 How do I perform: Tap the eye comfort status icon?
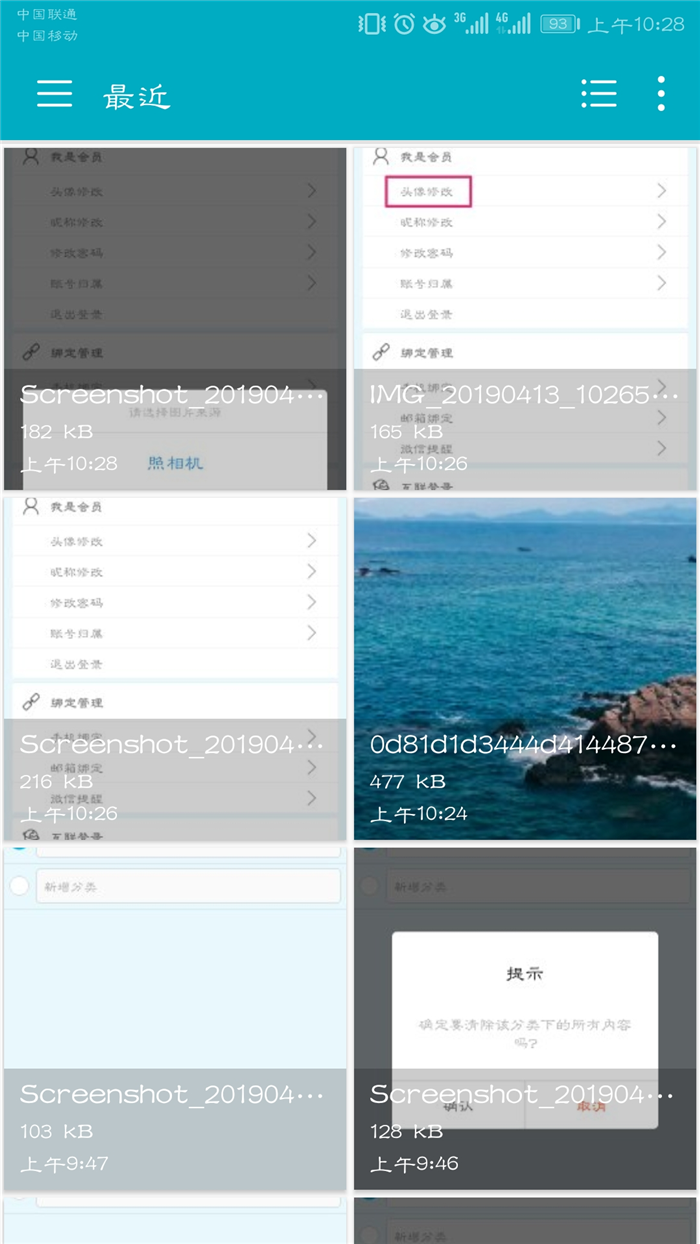click(x=434, y=24)
